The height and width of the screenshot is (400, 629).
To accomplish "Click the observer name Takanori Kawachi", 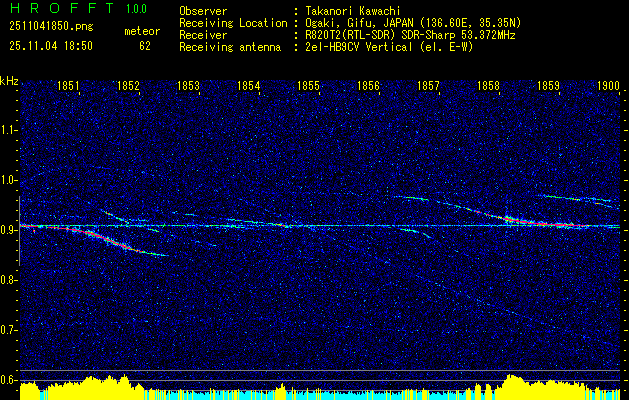I will [x=353, y=11].
